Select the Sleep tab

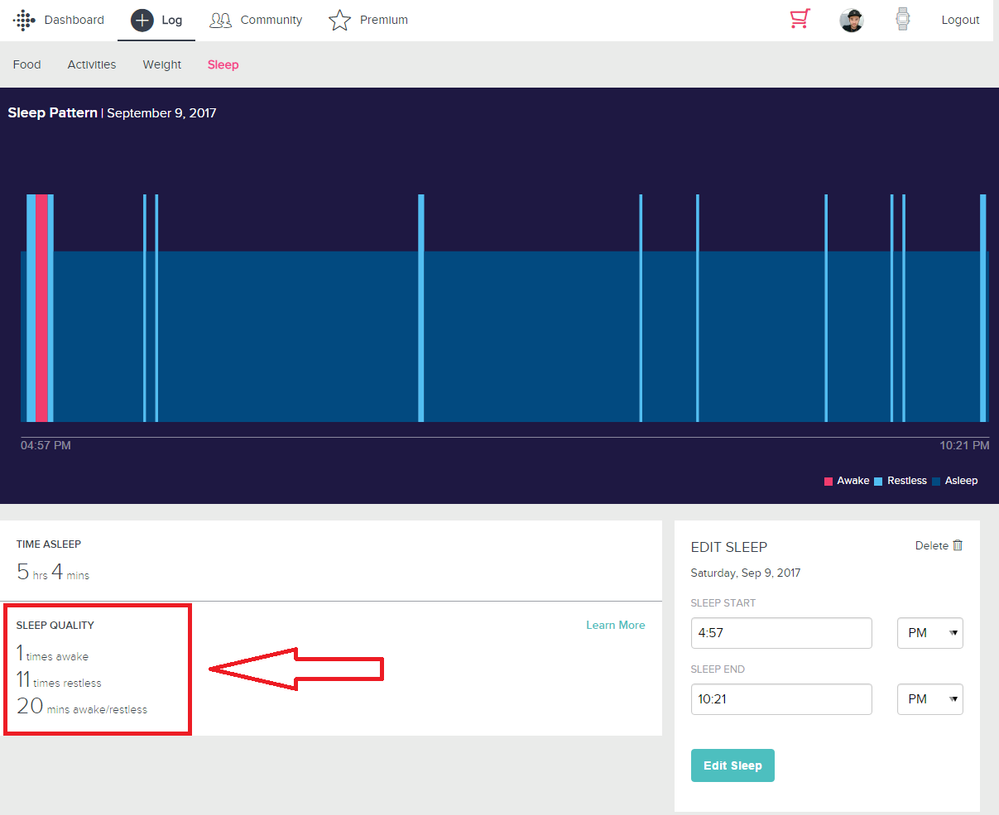(223, 65)
